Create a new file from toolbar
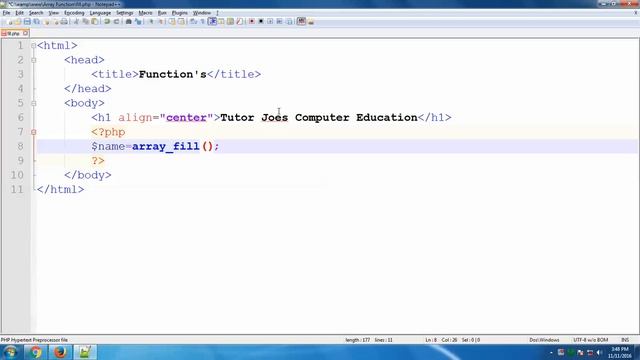This screenshot has width=640, height=360. coord(10,21)
